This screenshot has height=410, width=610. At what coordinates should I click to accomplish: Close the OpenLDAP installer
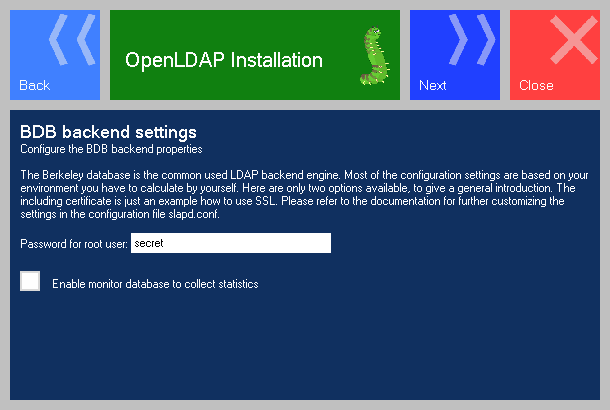coord(555,55)
